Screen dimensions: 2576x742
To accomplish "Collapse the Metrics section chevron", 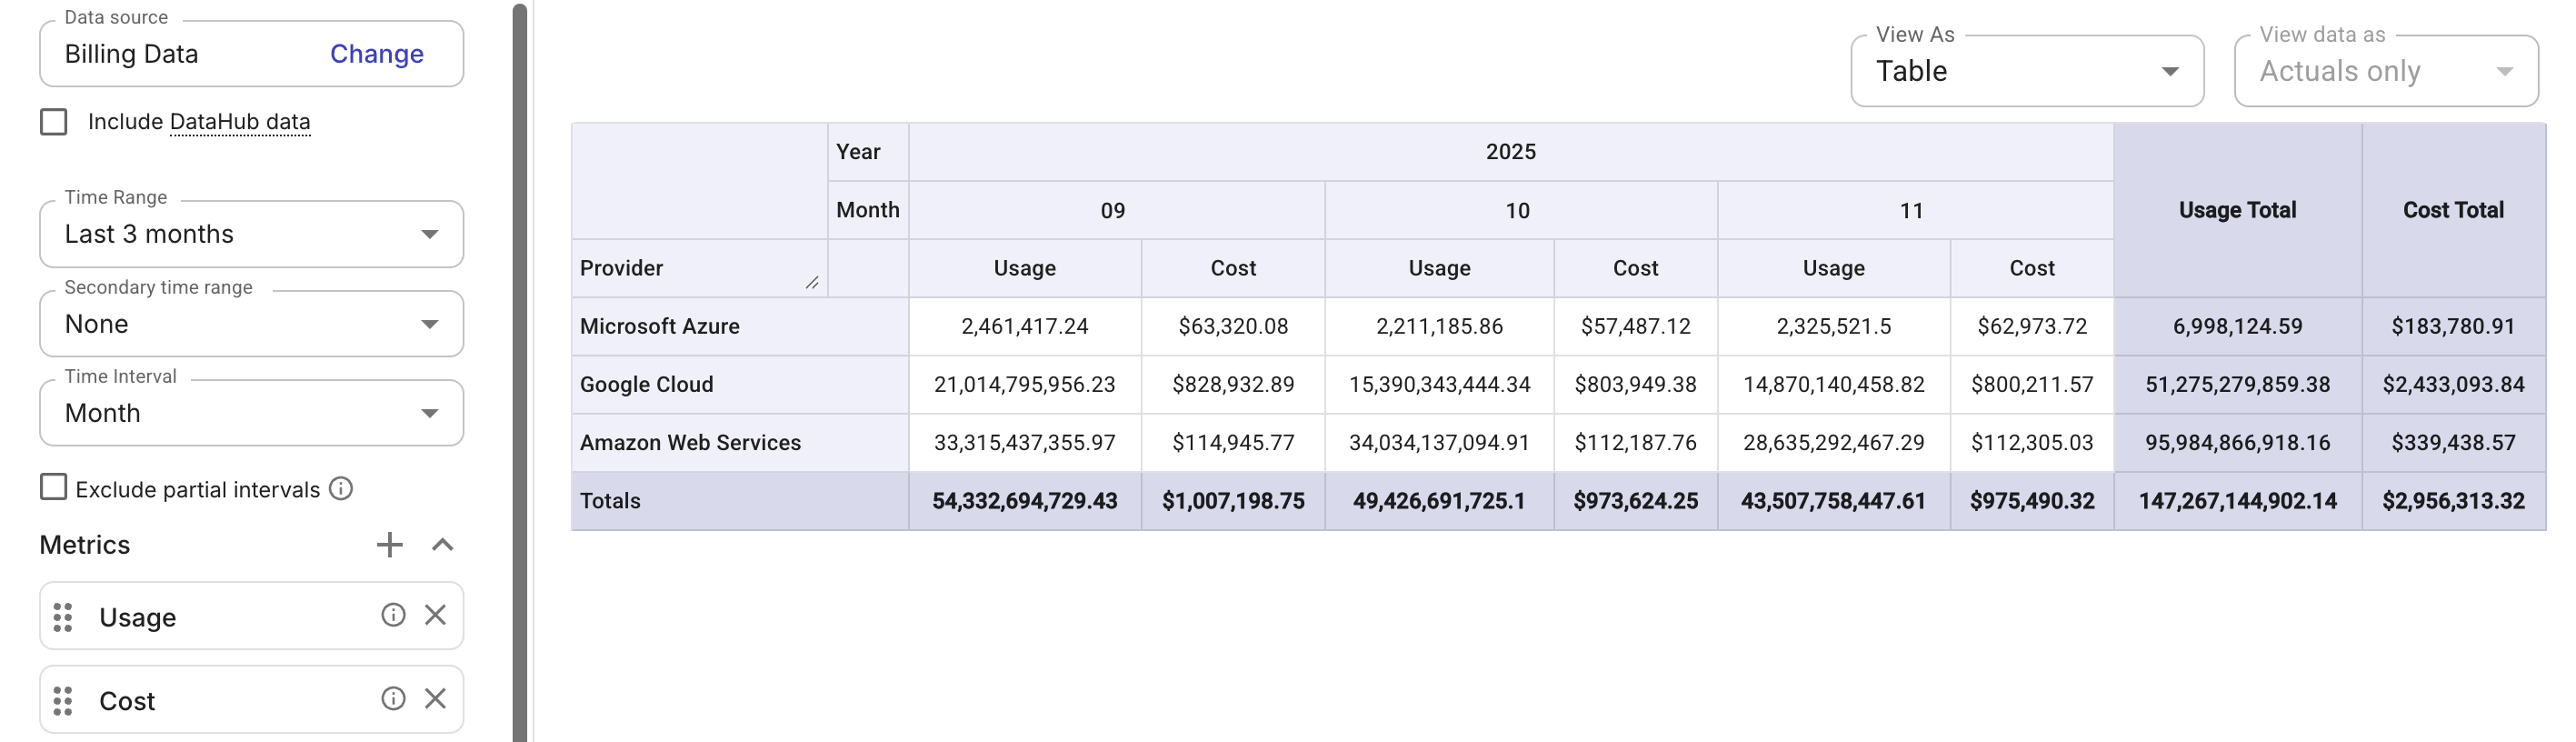I will coord(442,545).
